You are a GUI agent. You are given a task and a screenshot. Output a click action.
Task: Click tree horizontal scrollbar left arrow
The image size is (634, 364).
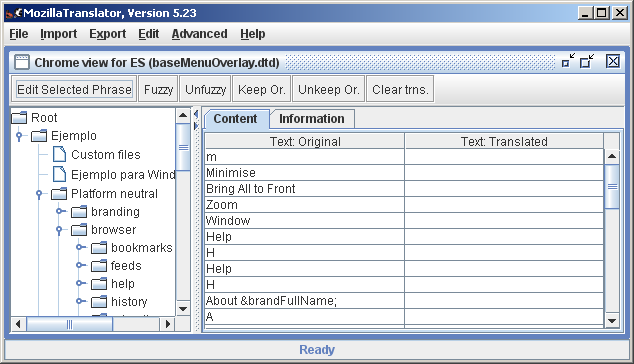pos(18,324)
